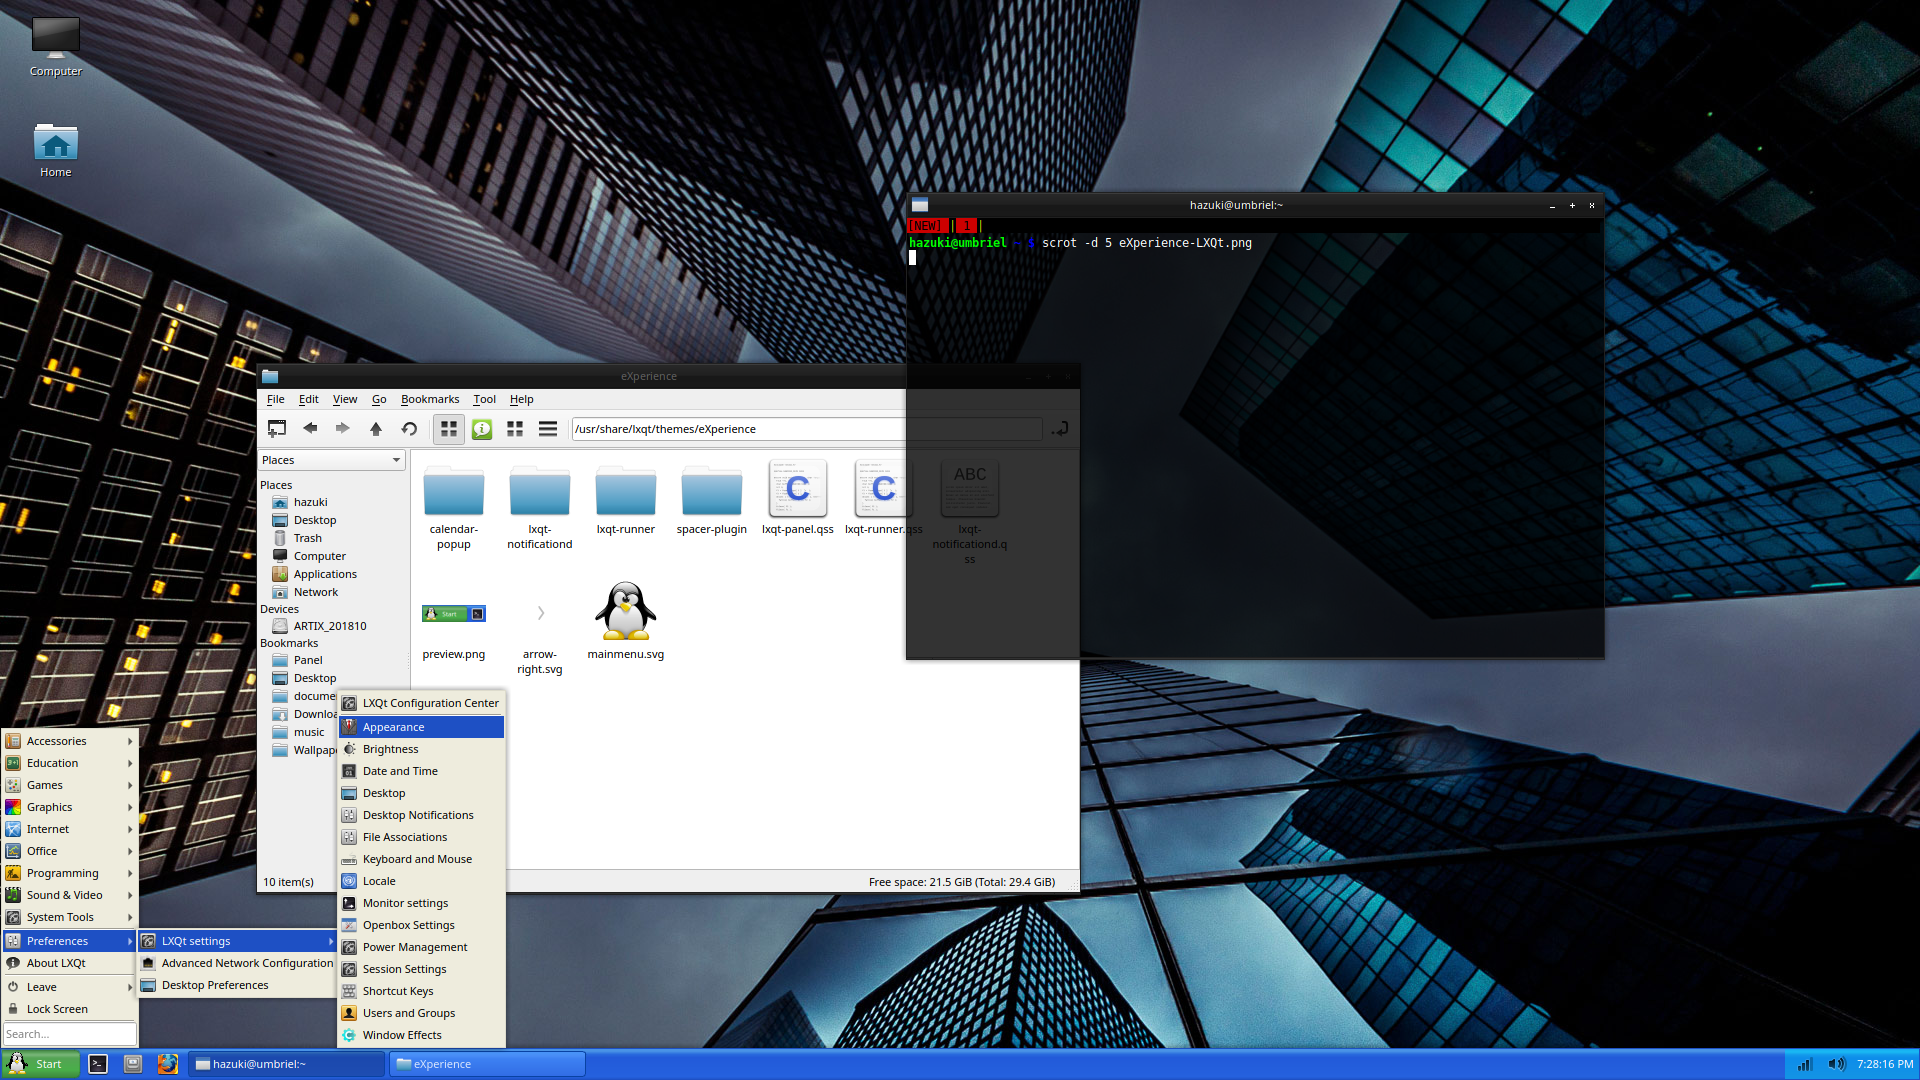Expand the Programming menu category

click(69, 873)
